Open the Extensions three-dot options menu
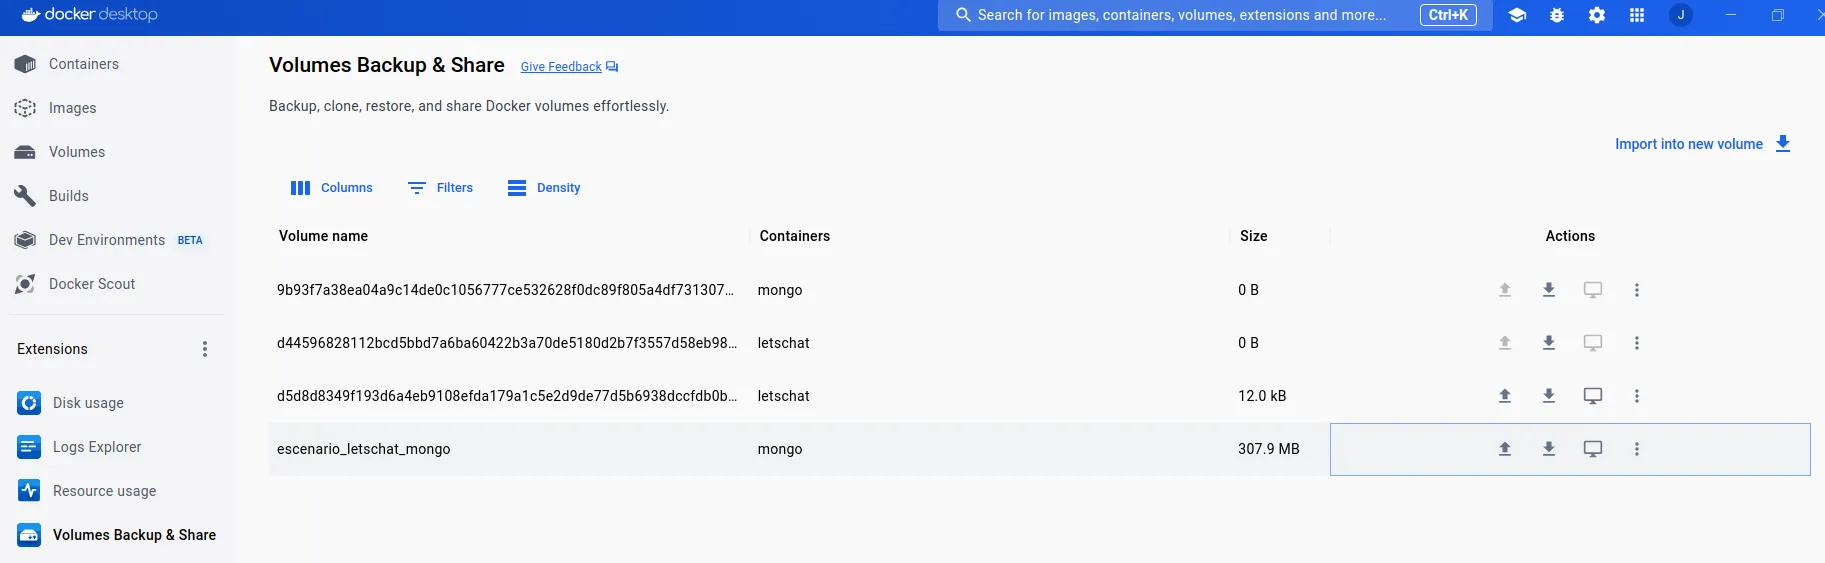 point(205,349)
